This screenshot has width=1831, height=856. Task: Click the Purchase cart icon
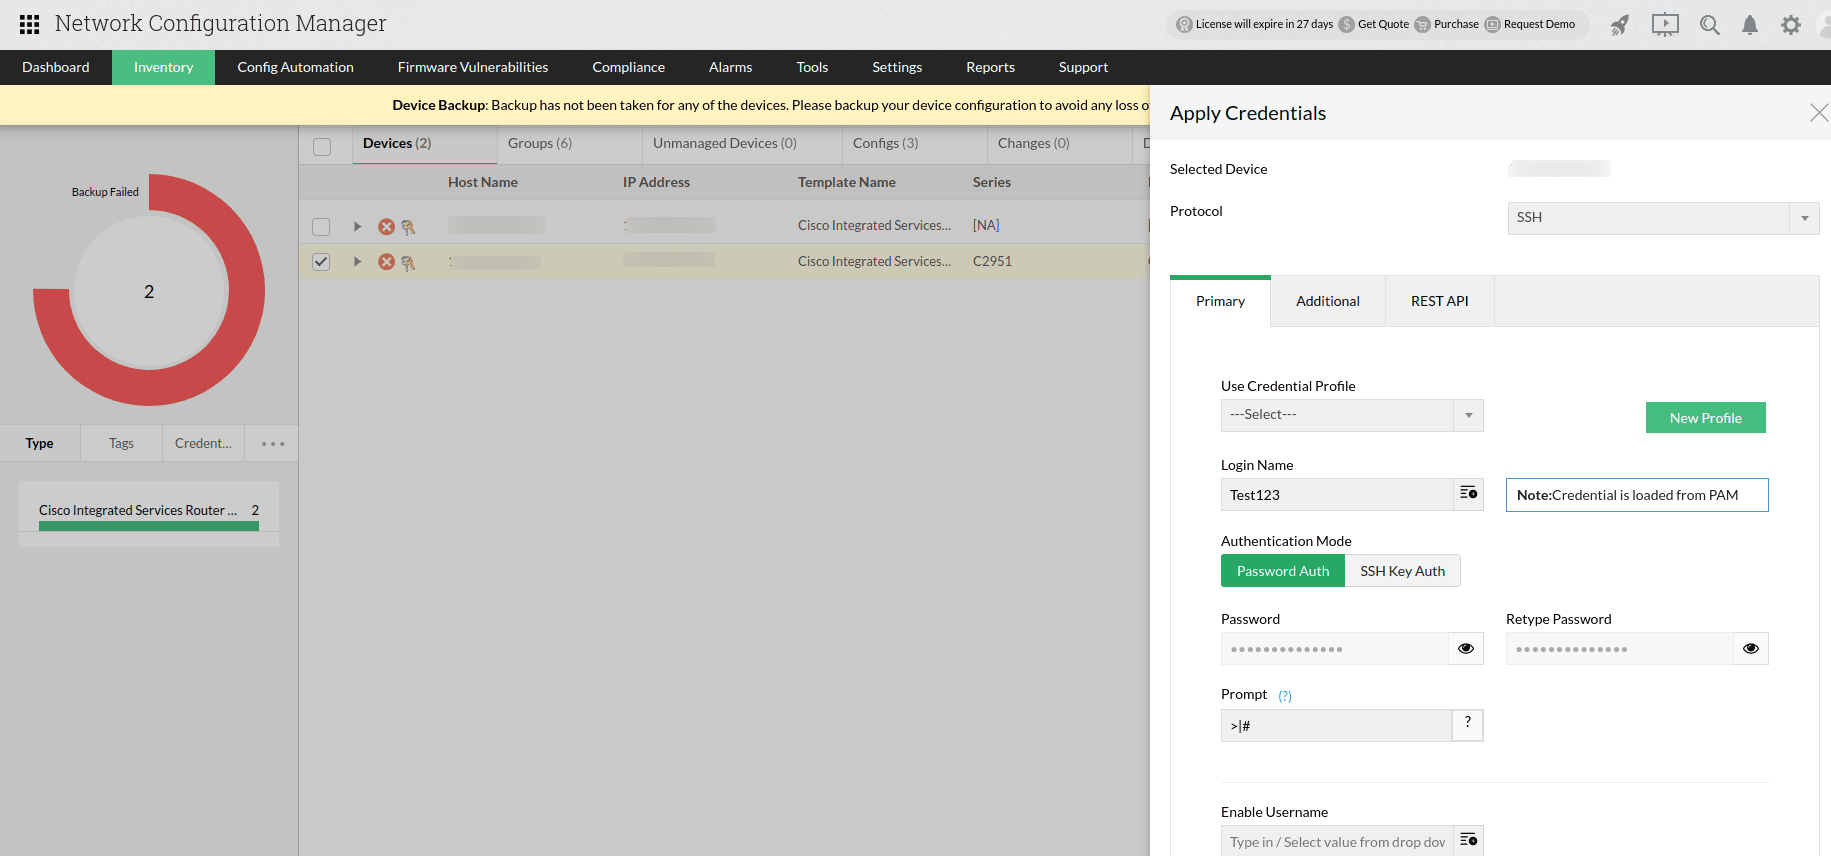coord(1422,25)
